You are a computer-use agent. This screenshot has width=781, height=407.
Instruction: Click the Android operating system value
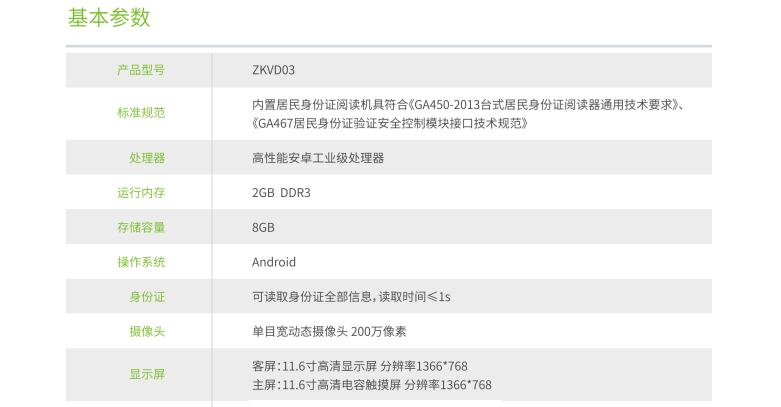coord(274,262)
